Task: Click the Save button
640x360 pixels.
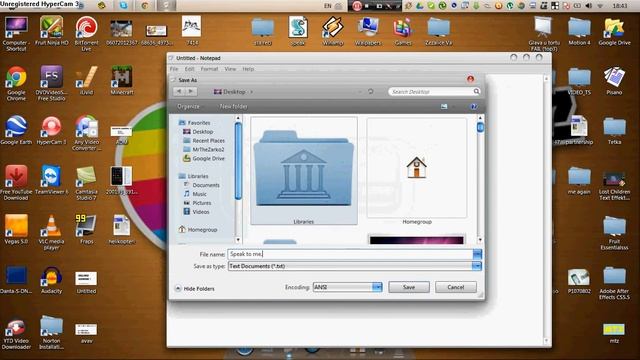Action: point(409,287)
